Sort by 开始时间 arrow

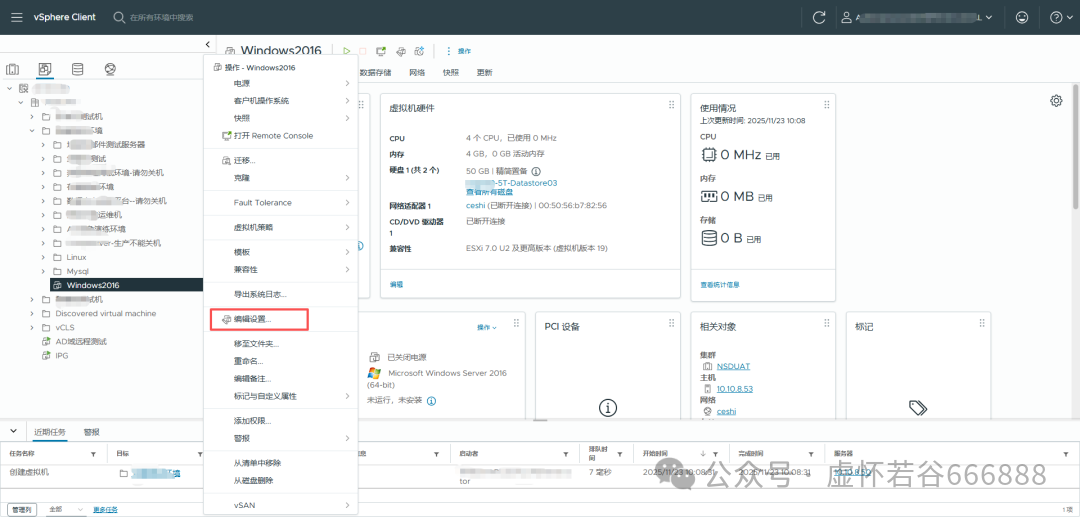[x=703, y=454]
